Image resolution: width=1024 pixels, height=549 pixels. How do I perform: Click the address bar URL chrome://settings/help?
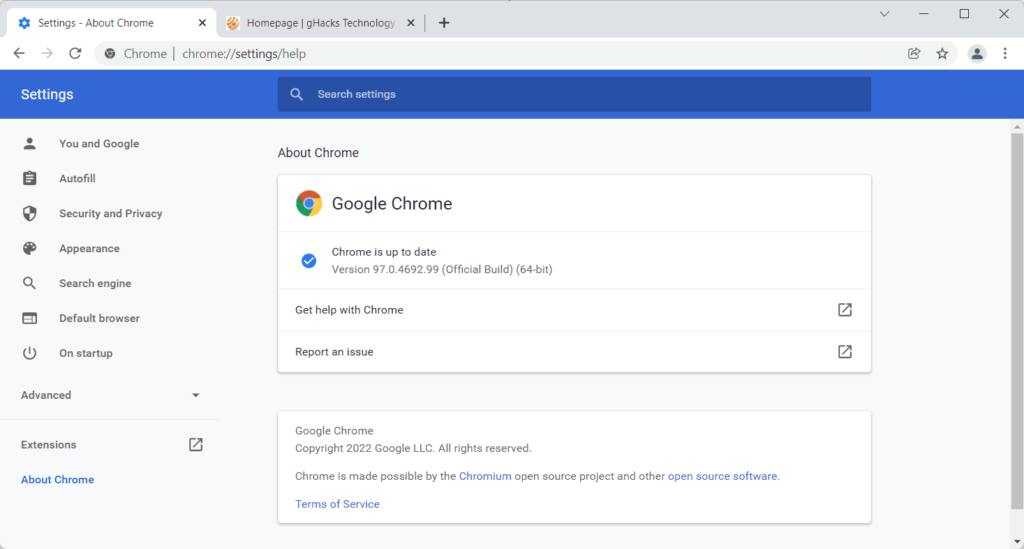[x=244, y=54]
